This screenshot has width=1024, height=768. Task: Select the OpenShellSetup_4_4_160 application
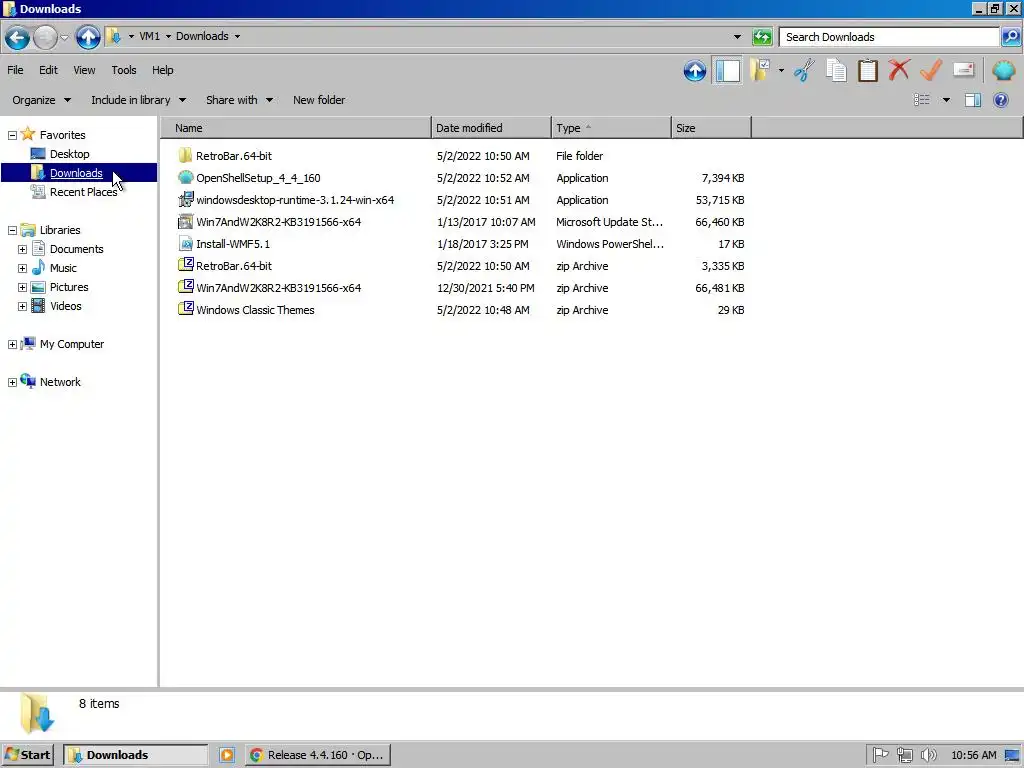click(x=258, y=178)
